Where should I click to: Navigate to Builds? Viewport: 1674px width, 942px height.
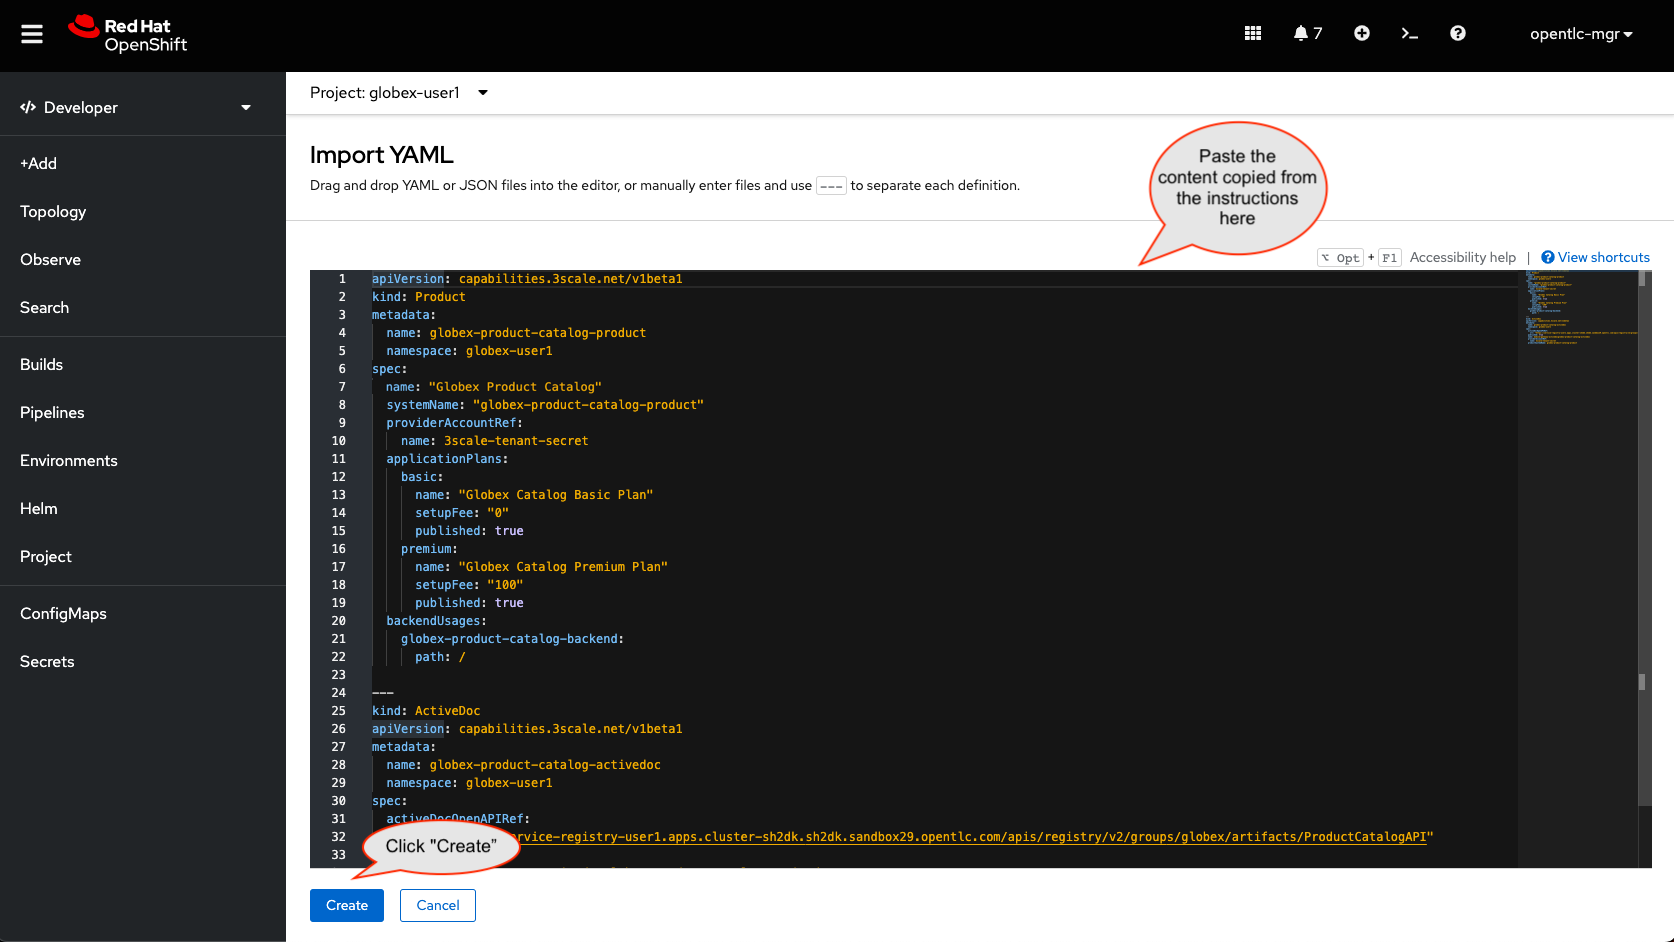[x=41, y=364]
